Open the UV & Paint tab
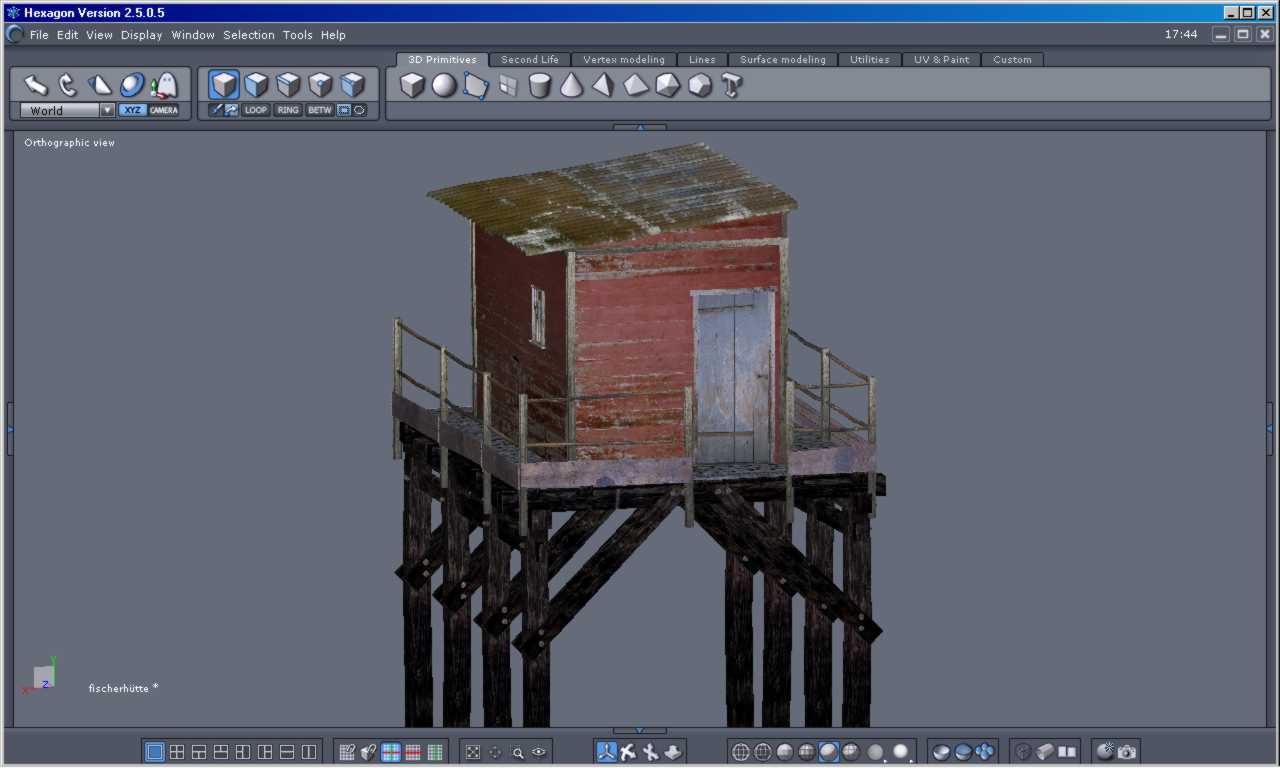Screen dimensions: 1280x768 coord(941,60)
